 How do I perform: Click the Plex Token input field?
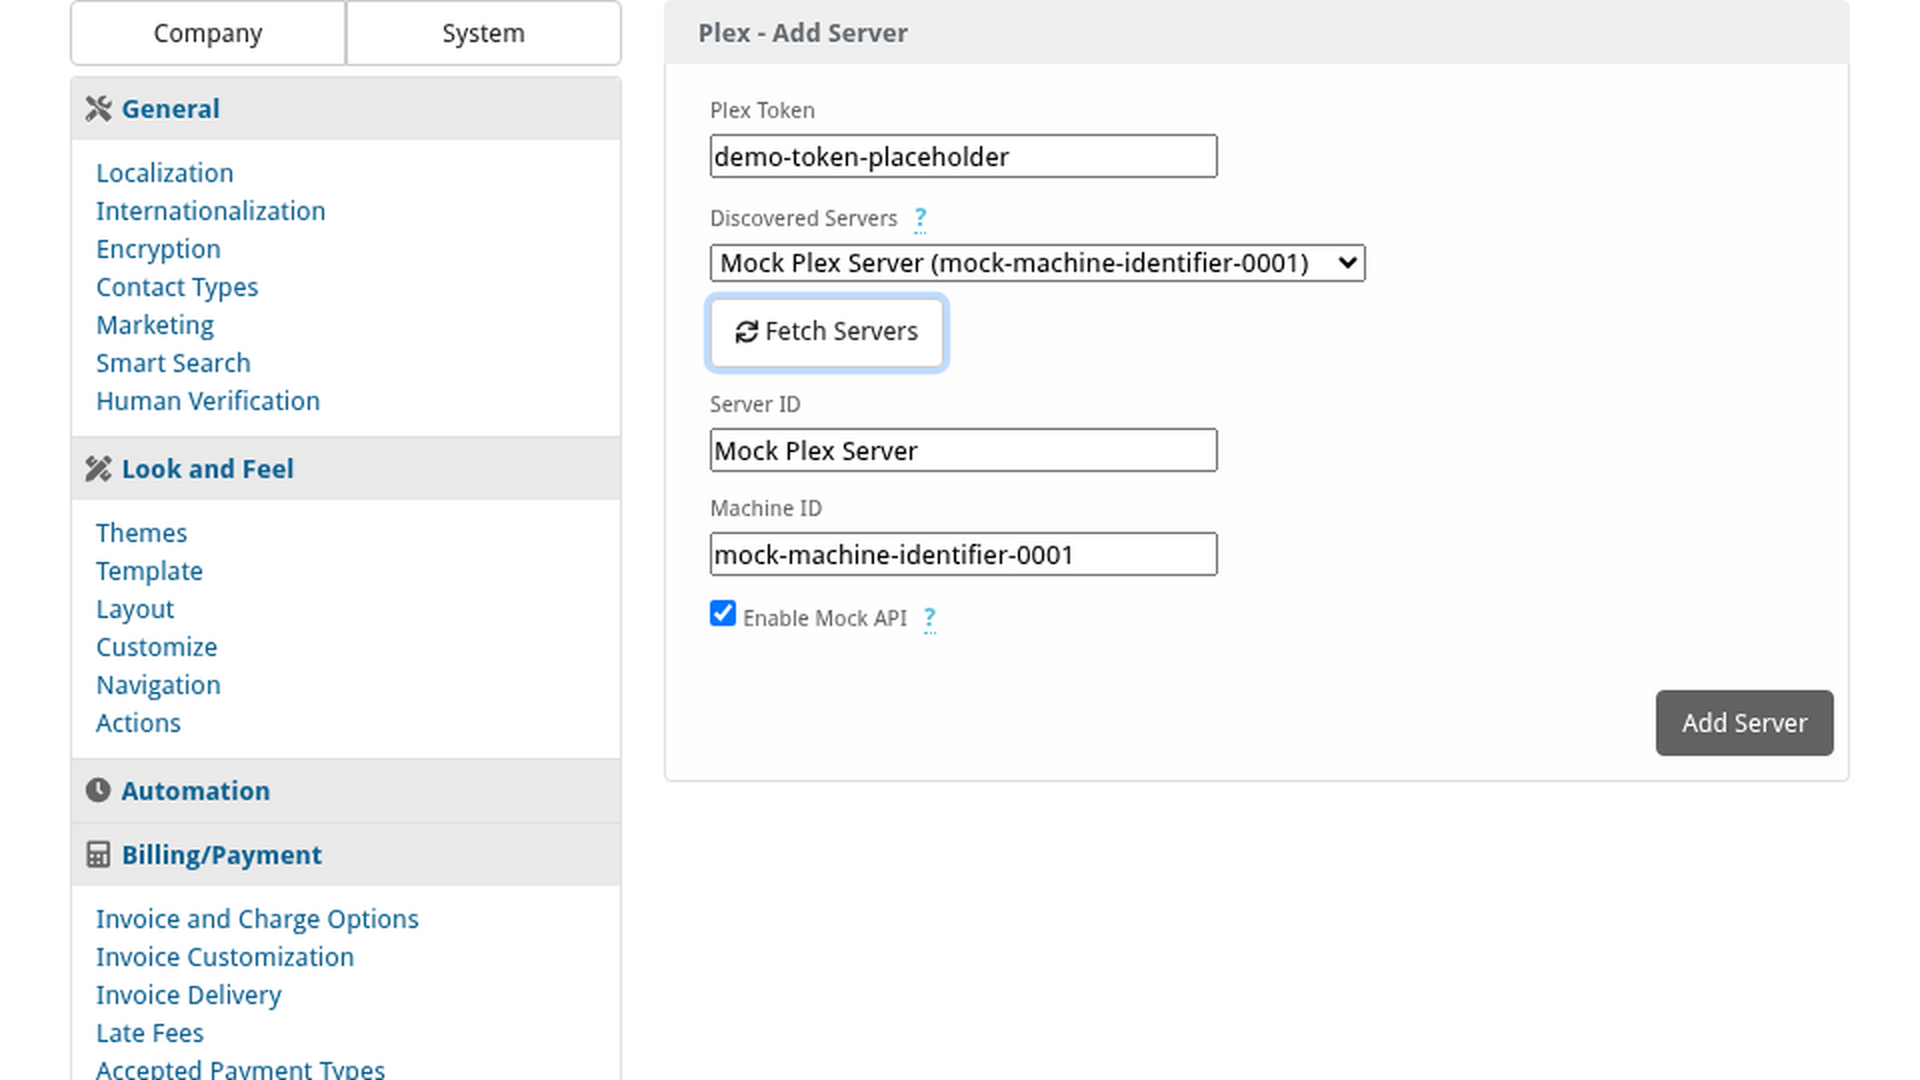963,156
